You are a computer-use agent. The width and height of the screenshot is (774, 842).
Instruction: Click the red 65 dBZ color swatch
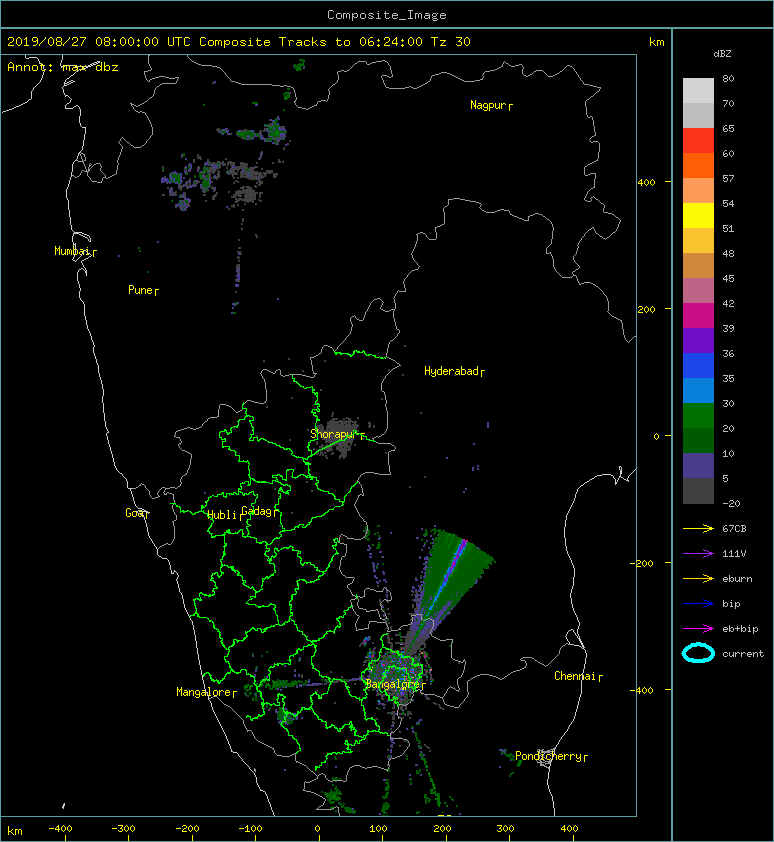pos(698,140)
